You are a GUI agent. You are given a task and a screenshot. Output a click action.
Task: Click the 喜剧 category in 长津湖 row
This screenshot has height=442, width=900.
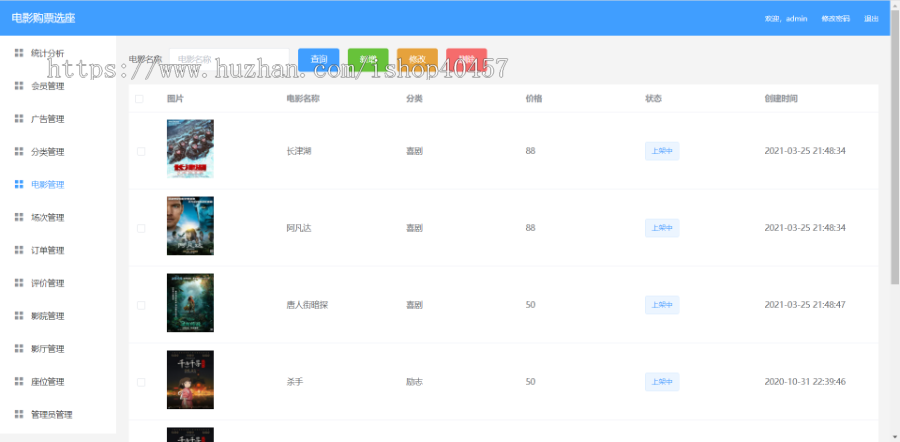[x=414, y=151]
